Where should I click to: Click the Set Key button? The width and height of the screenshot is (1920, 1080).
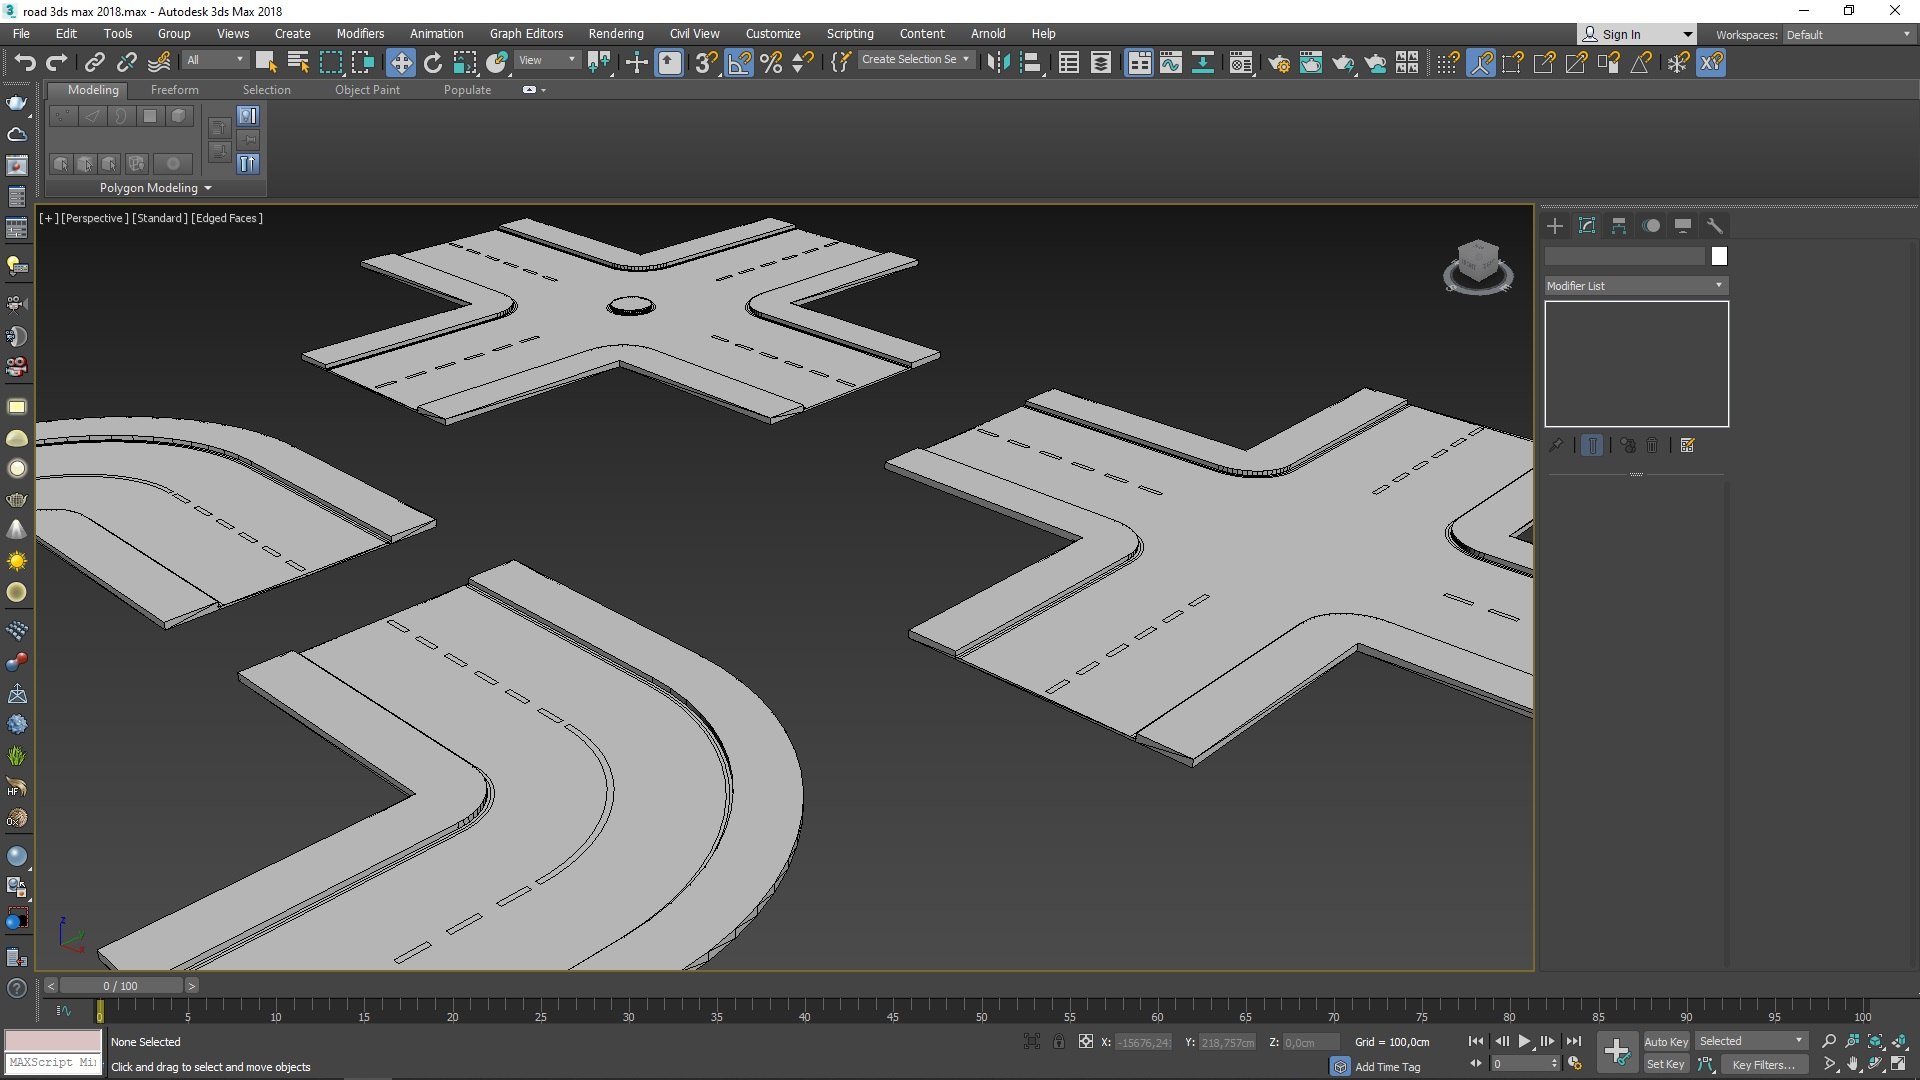coord(1665,1065)
